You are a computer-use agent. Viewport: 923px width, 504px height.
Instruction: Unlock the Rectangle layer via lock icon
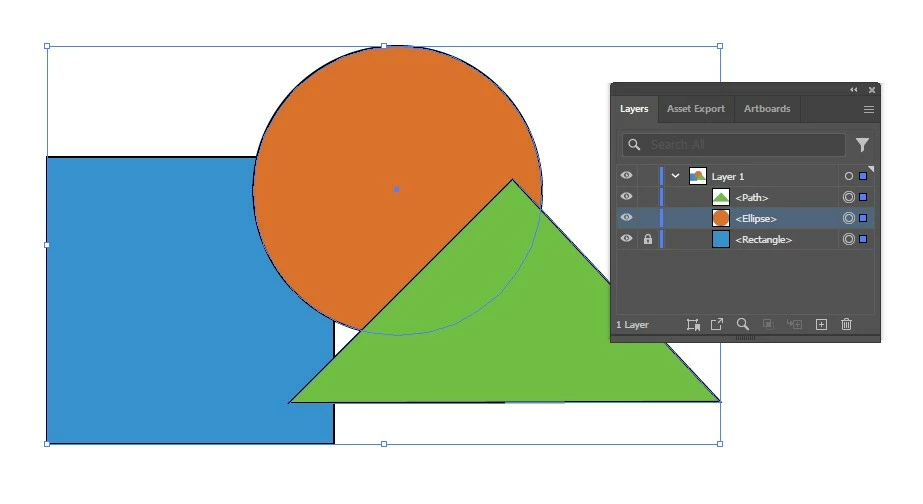(x=648, y=239)
